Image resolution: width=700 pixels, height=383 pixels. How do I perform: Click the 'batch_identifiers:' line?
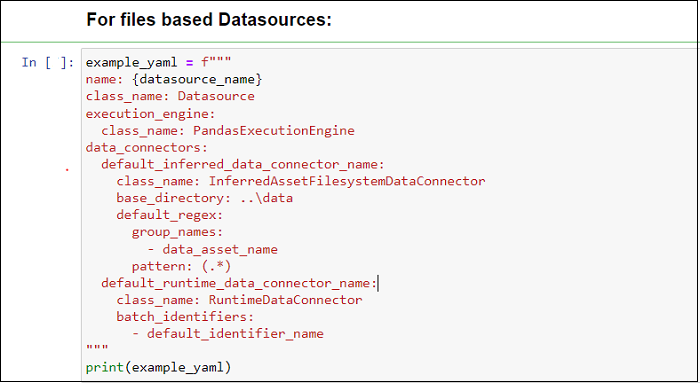click(185, 317)
